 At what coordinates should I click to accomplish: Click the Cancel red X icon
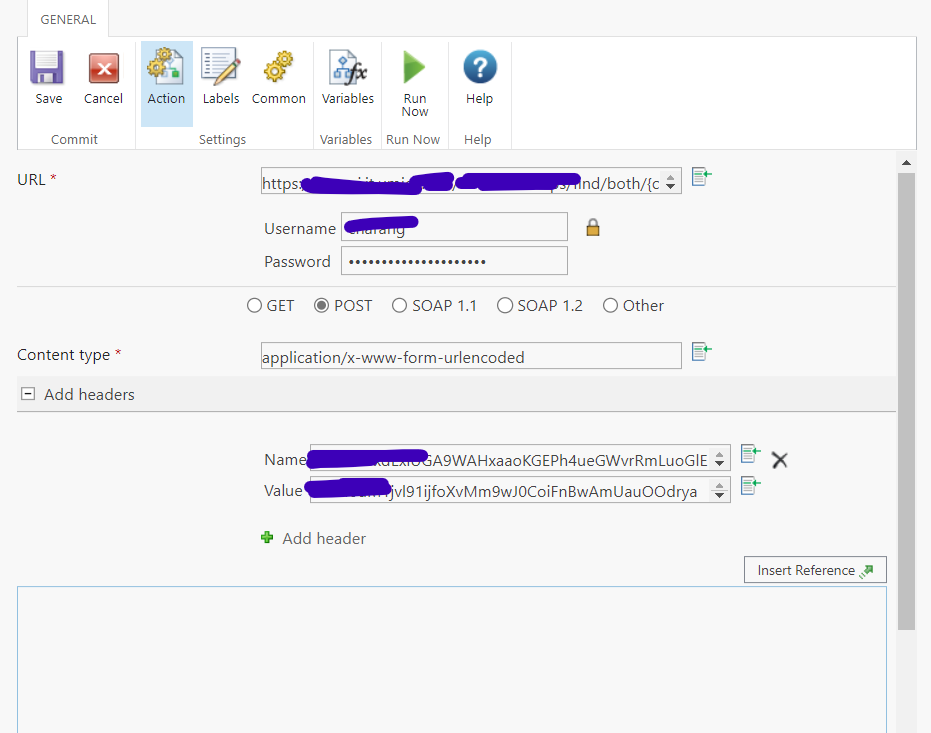(x=103, y=68)
